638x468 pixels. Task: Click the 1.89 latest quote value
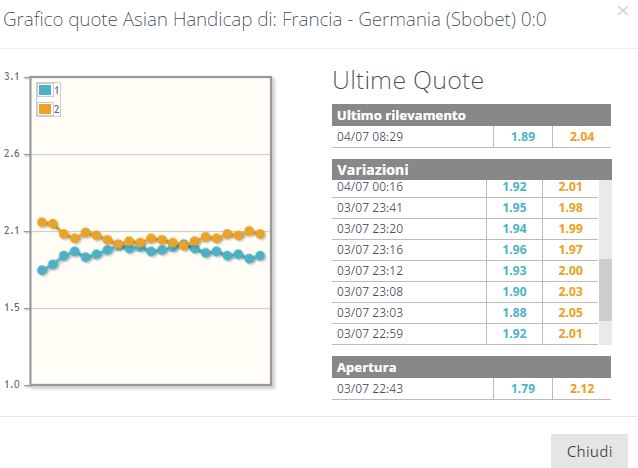(x=523, y=137)
